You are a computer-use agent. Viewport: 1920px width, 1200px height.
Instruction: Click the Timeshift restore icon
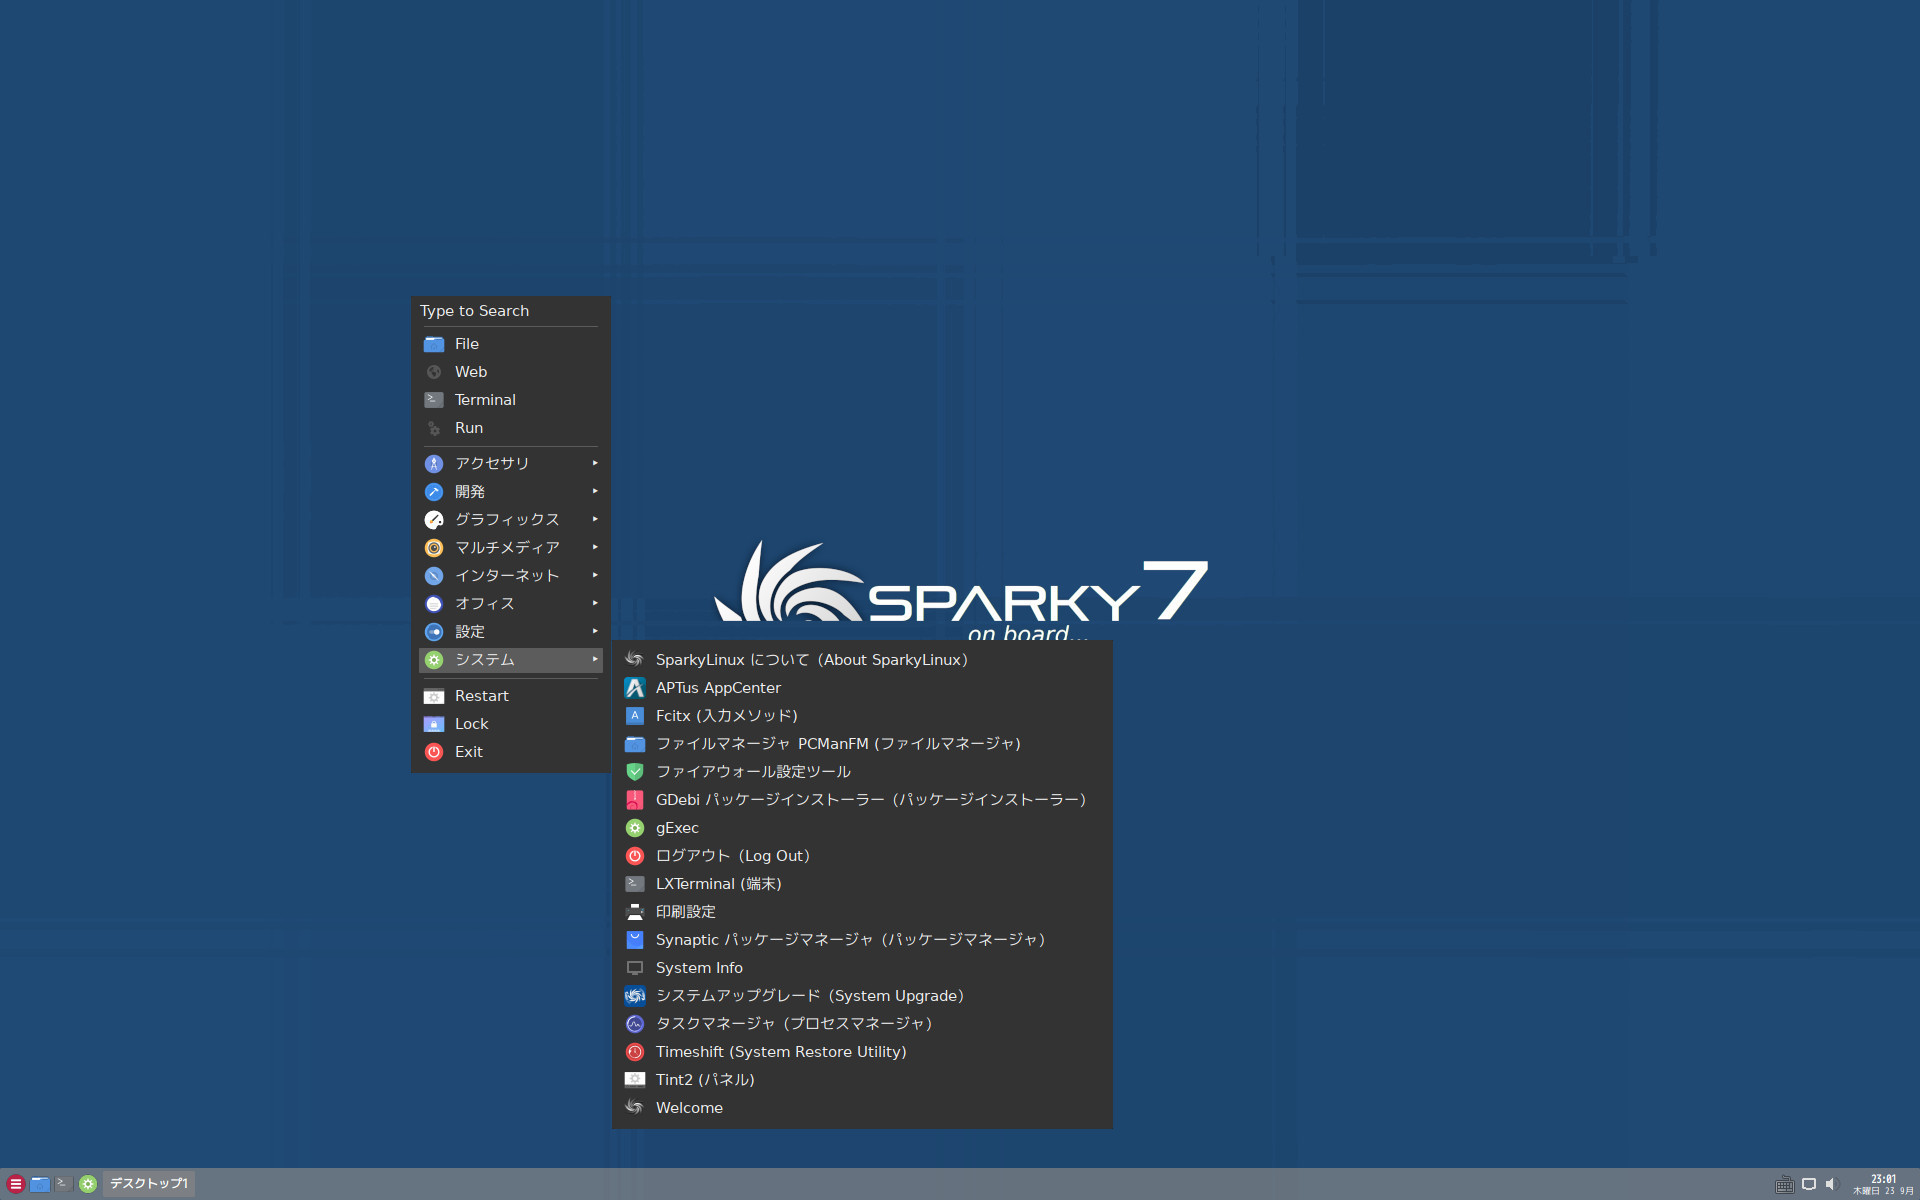coord(635,1052)
